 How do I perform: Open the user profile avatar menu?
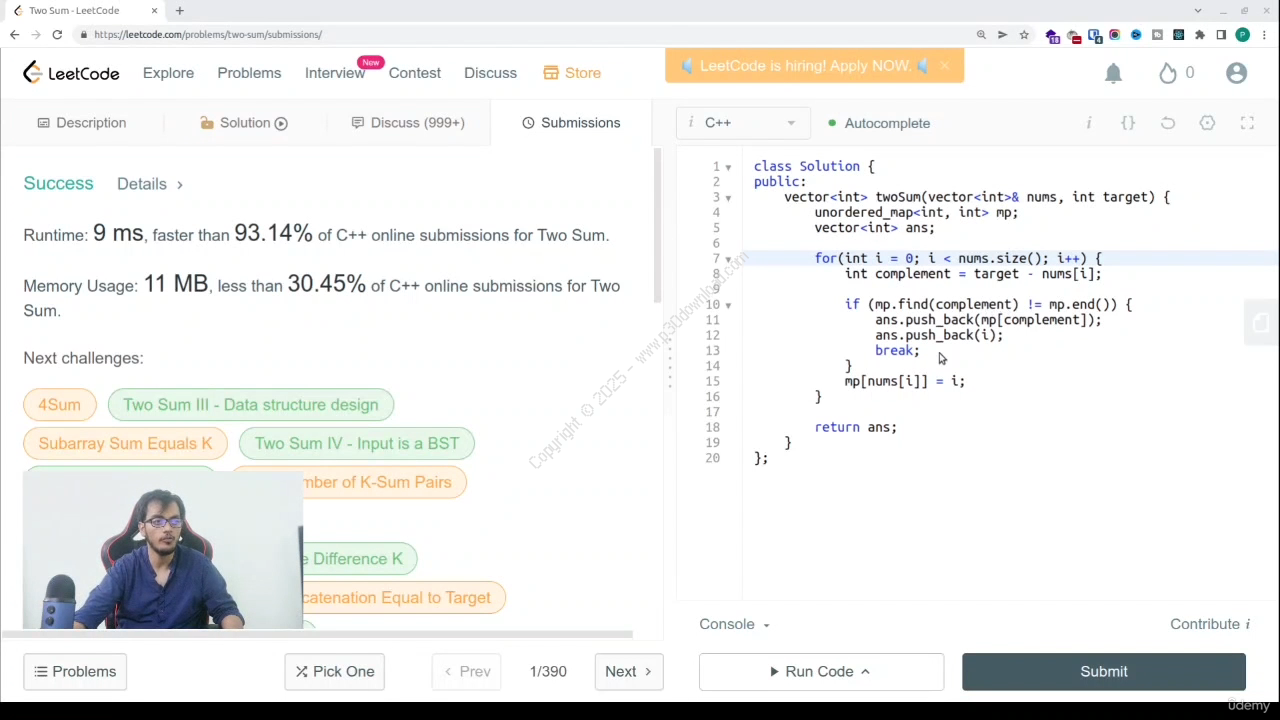click(1236, 73)
